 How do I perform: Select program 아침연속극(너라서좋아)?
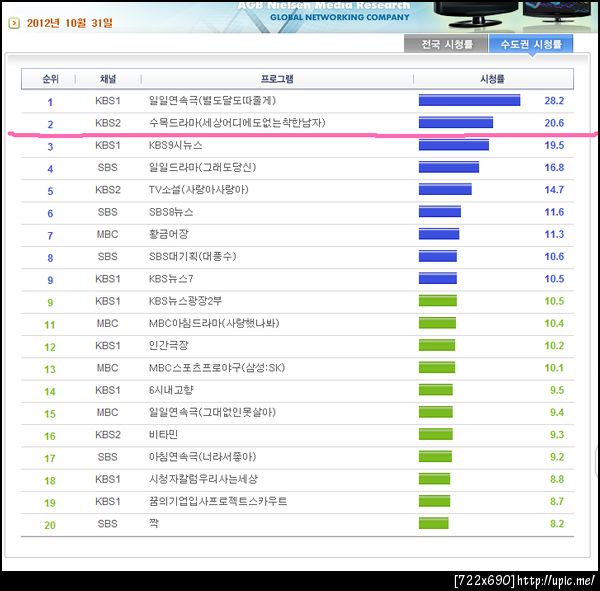click(x=202, y=457)
